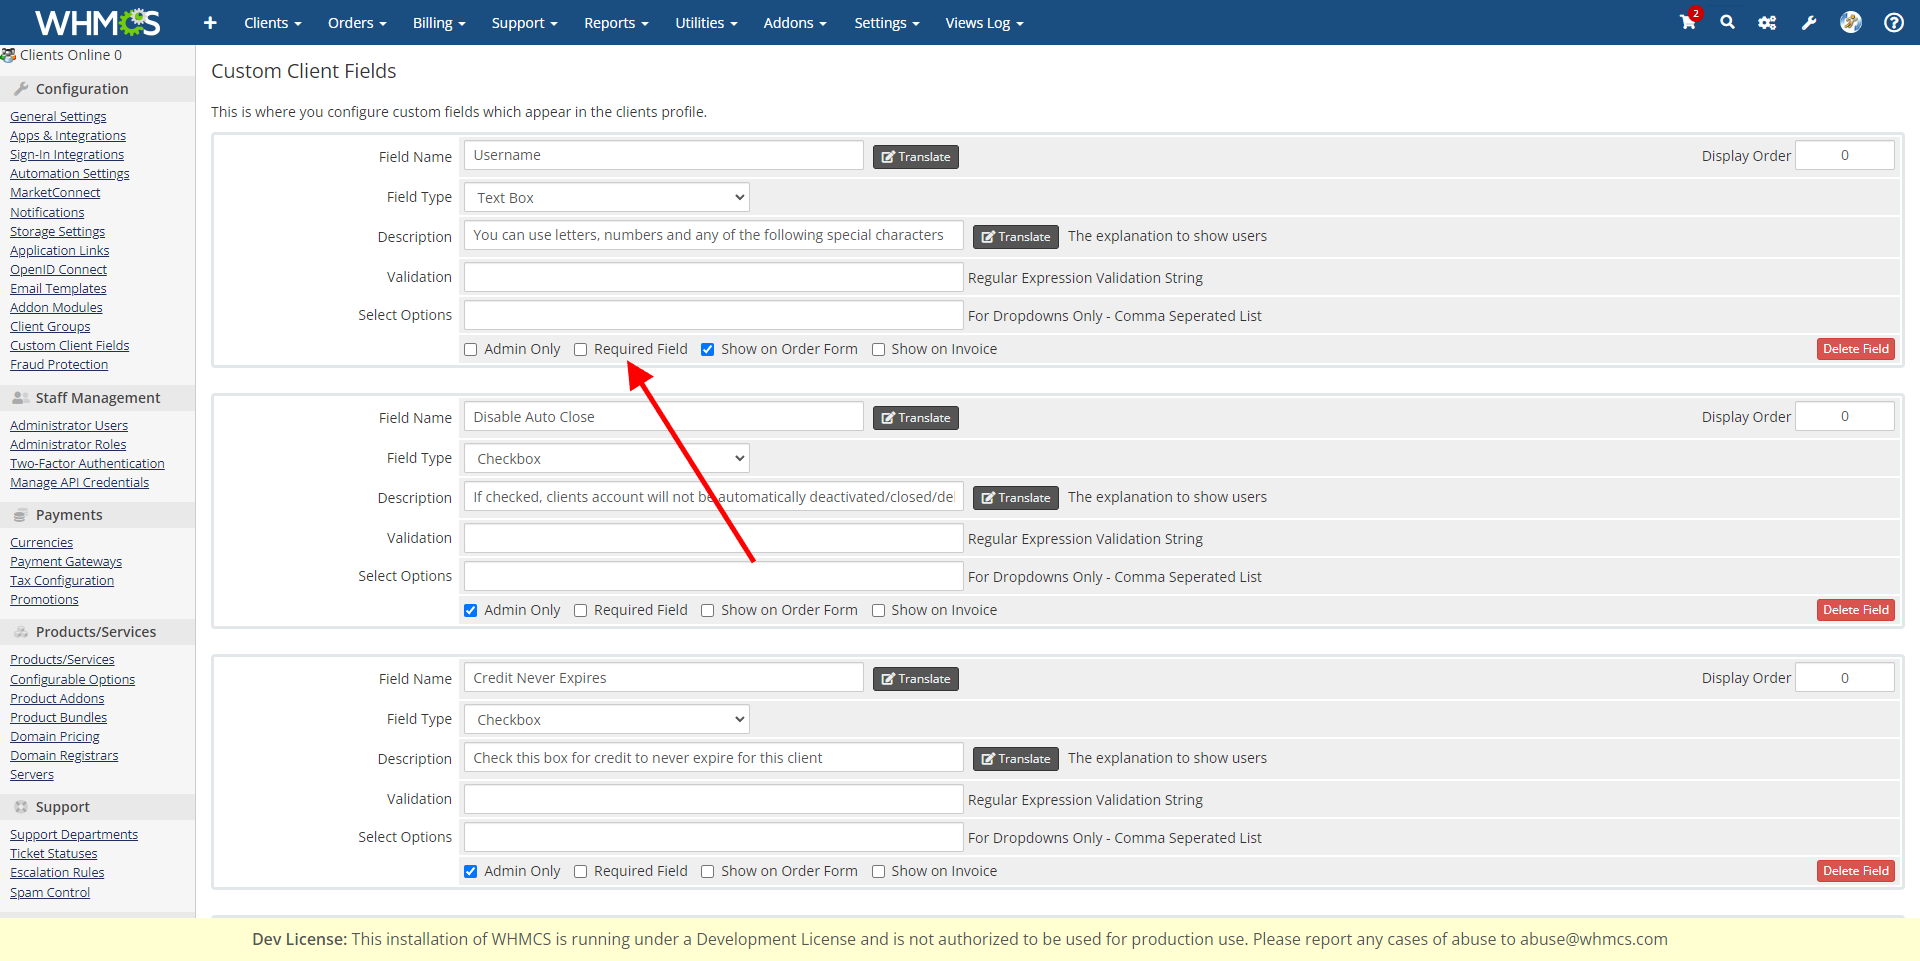
Task: Expand the Utilities menu
Action: point(705,23)
